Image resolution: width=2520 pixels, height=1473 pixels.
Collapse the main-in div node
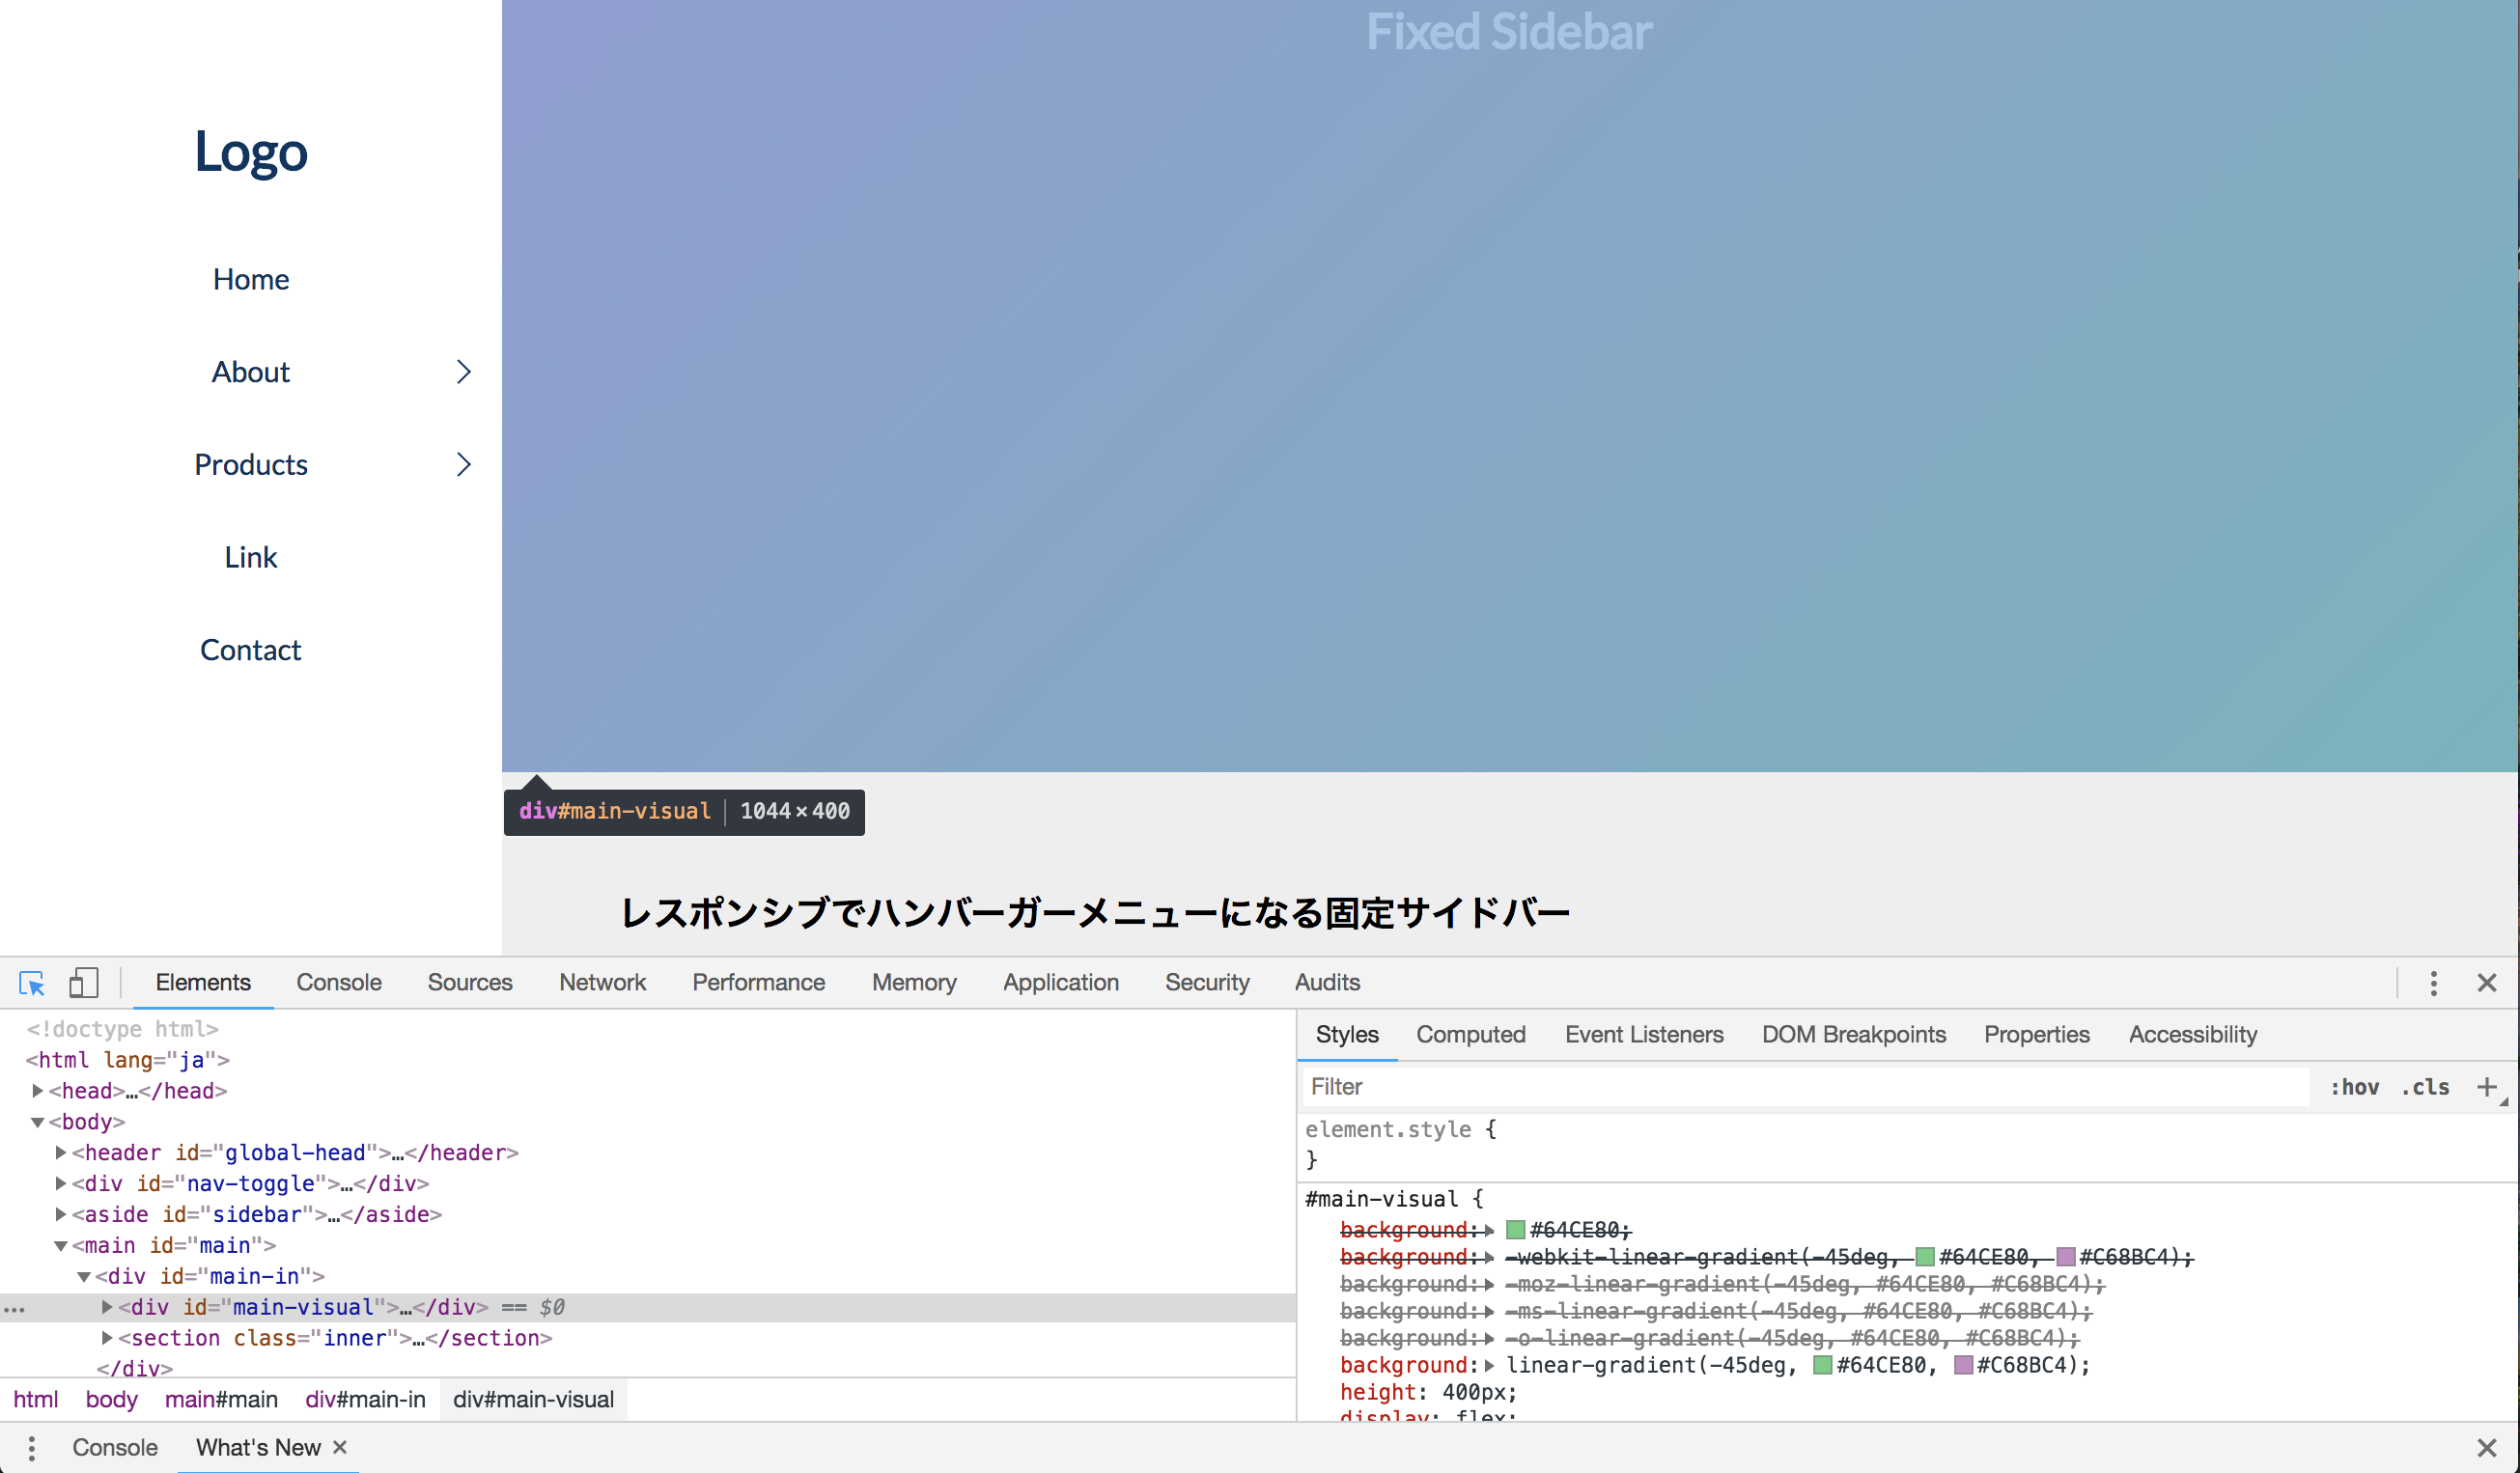click(x=84, y=1277)
